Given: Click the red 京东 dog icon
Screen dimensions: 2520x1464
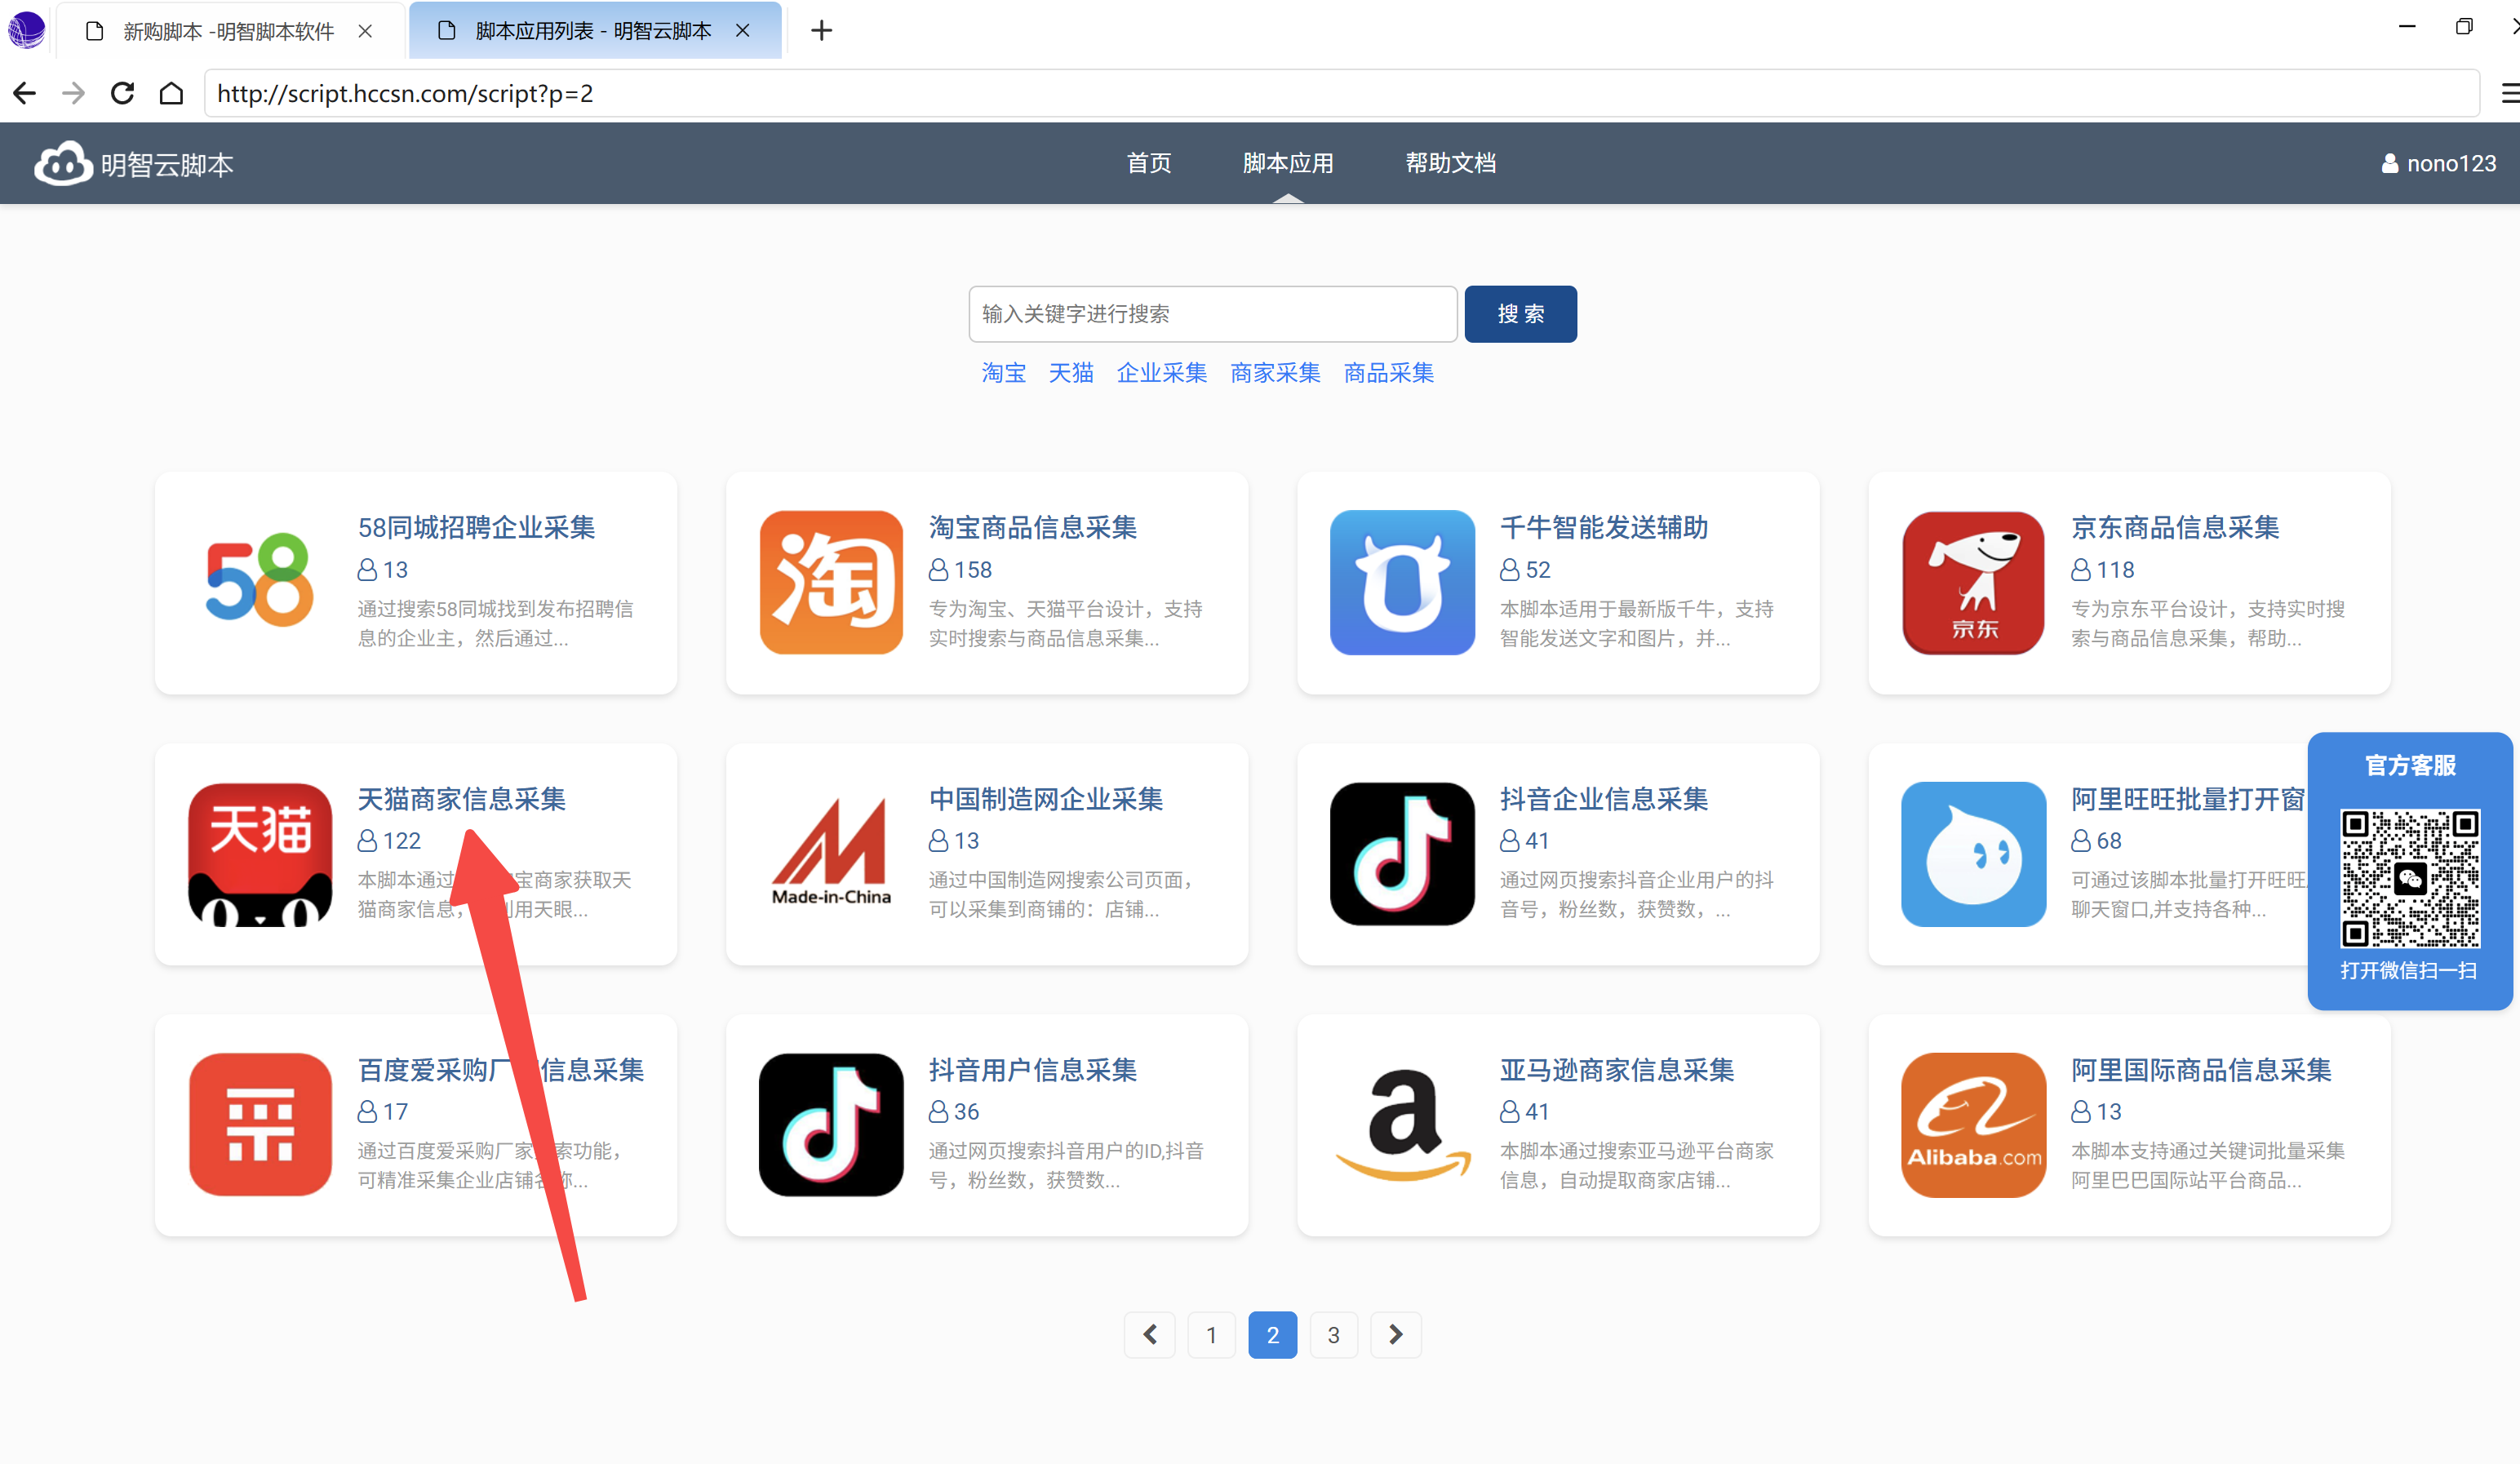Looking at the screenshot, I should point(1973,583).
